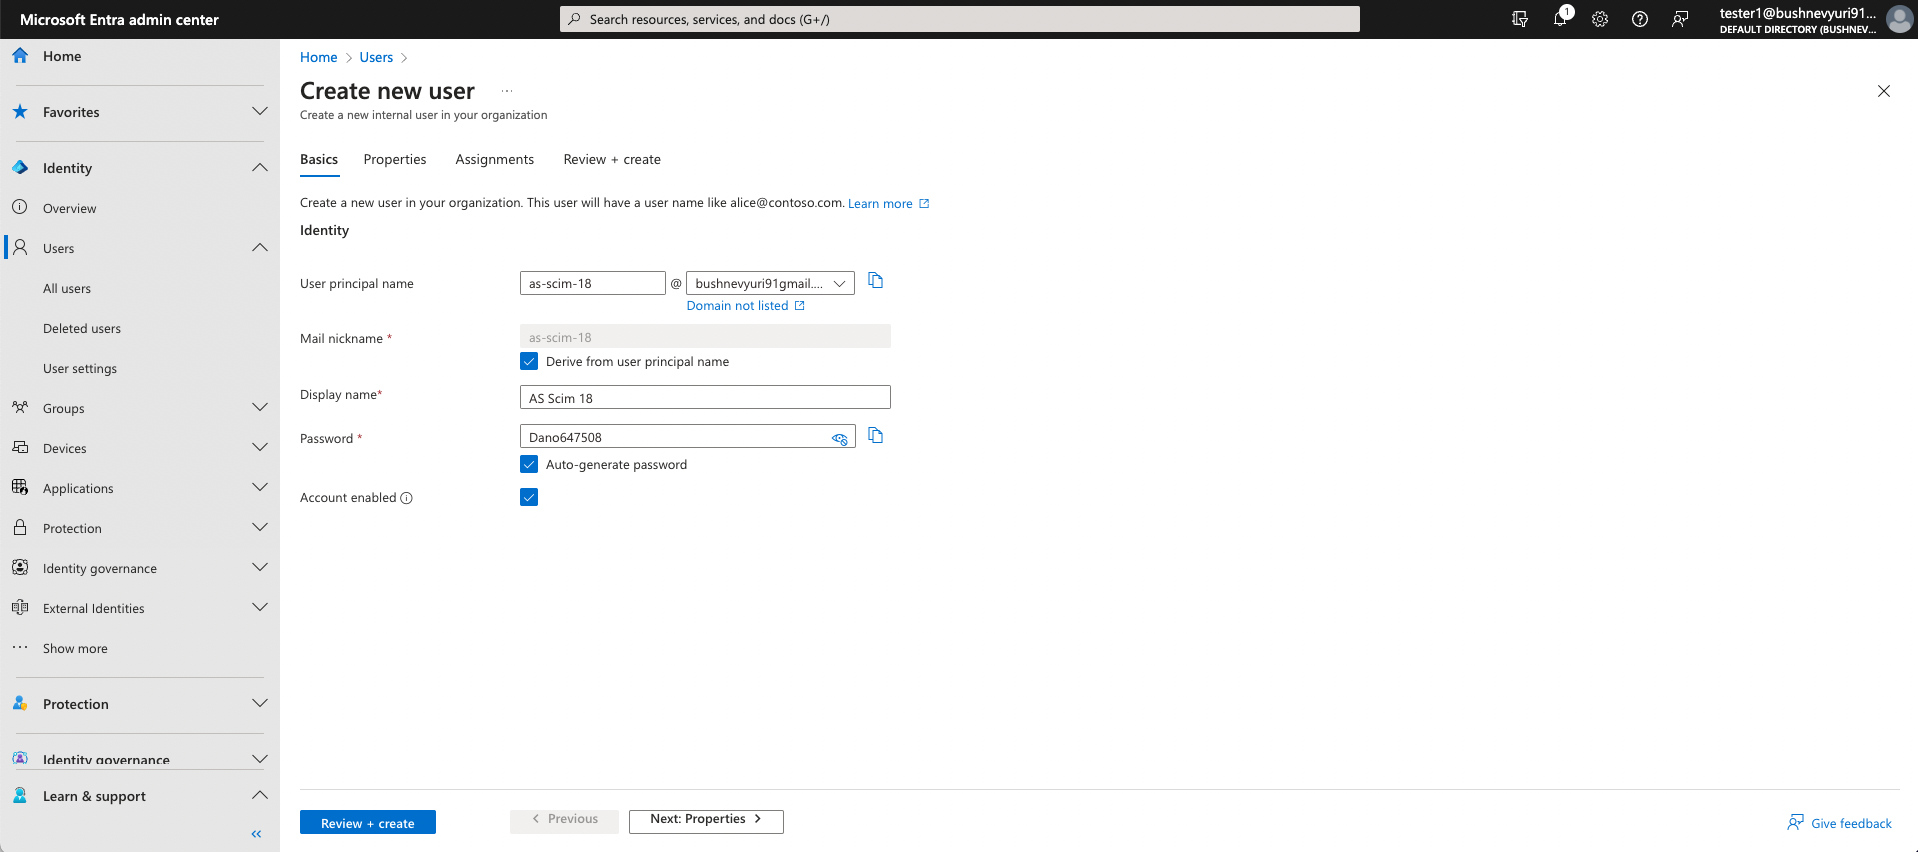Go to the Users breadcrumb link
This screenshot has height=852, width=1918.
click(x=376, y=57)
